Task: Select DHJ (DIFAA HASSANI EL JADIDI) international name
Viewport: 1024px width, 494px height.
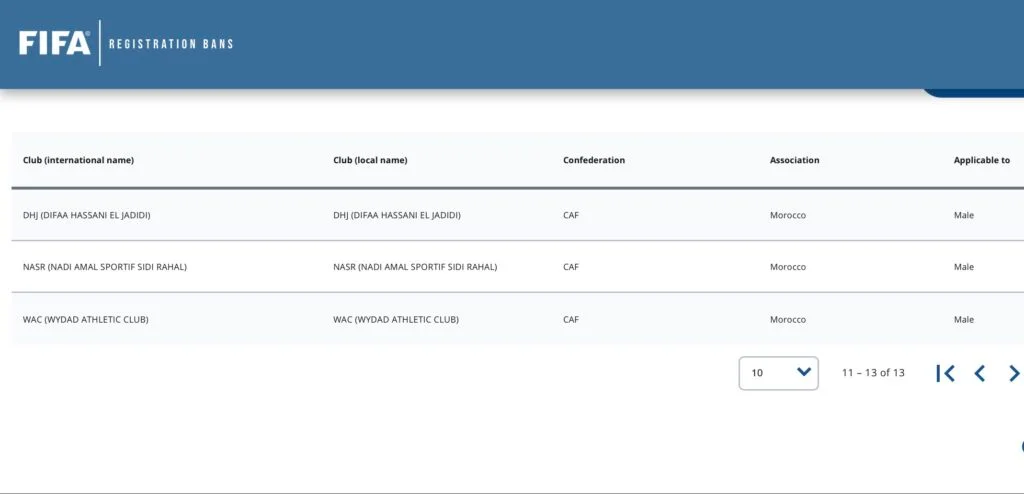Action: pyautogui.click(x=86, y=215)
